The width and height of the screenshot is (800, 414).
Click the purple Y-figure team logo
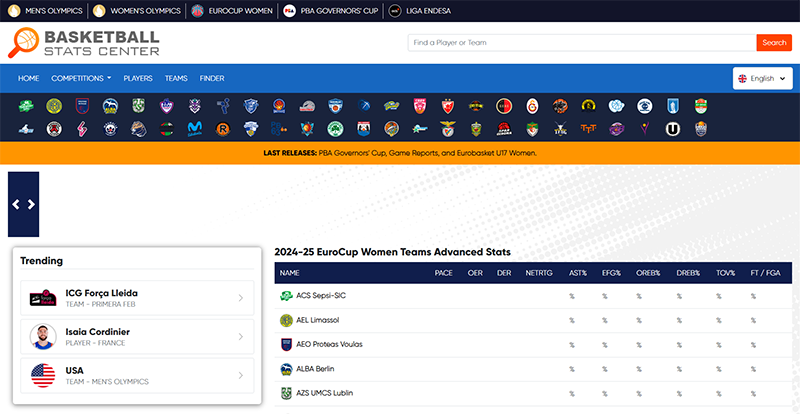[x=644, y=129]
